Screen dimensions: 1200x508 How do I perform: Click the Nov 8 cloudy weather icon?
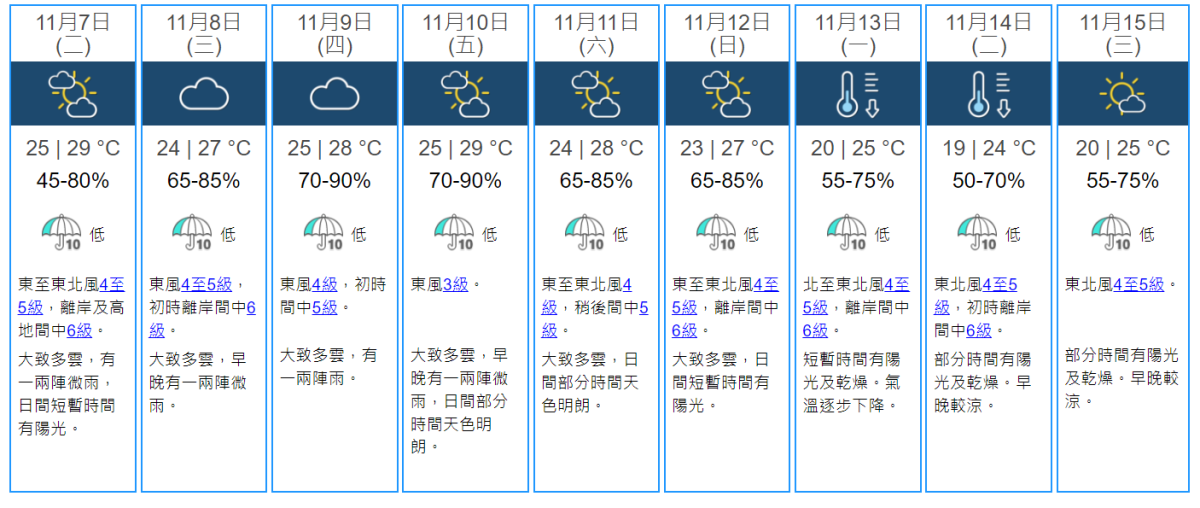pyautogui.click(x=204, y=94)
